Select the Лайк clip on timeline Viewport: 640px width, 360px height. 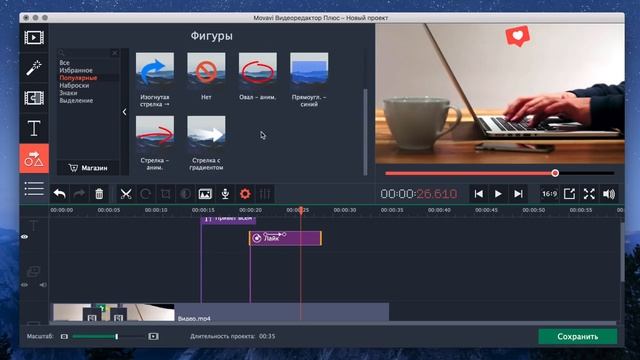(285, 238)
